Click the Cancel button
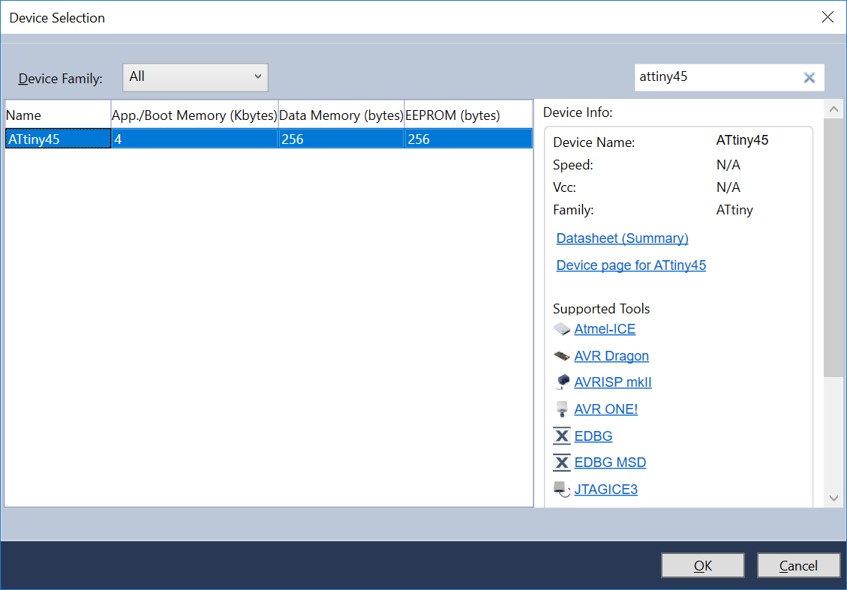Screen dimensions: 847x590 [798, 565]
